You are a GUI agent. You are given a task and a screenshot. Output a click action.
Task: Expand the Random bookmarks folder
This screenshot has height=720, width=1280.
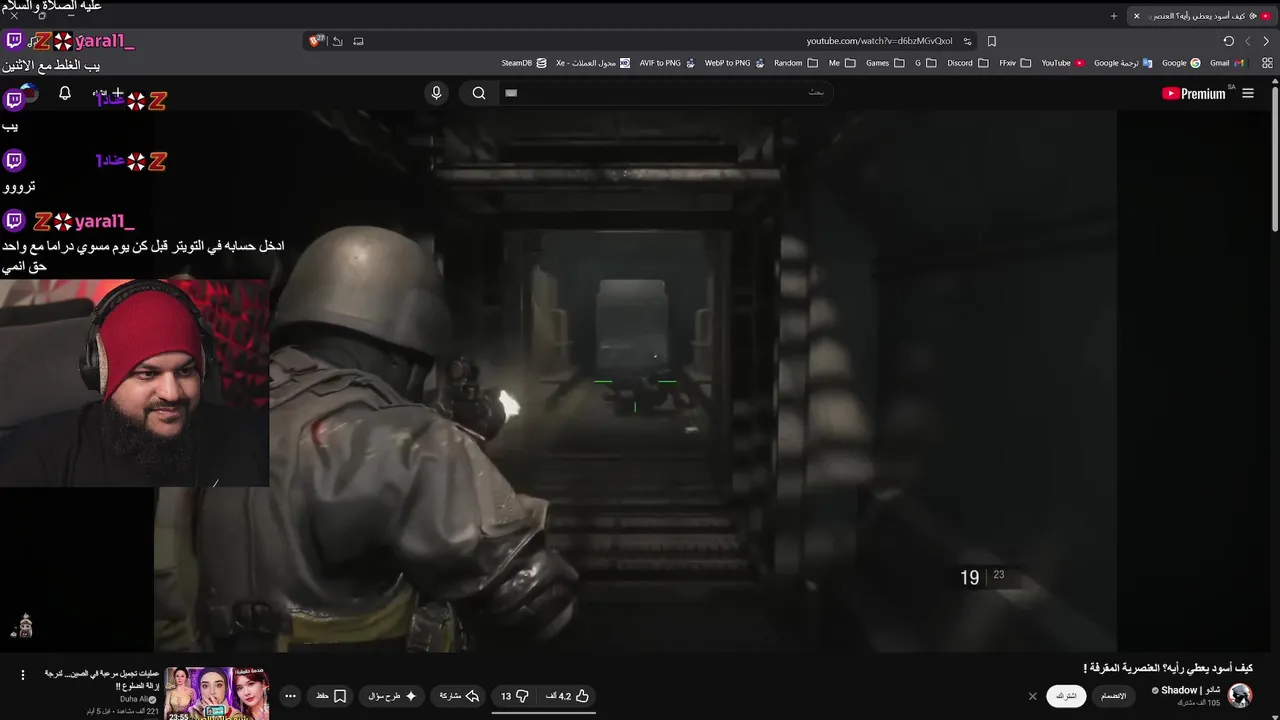pyautogui.click(x=796, y=63)
